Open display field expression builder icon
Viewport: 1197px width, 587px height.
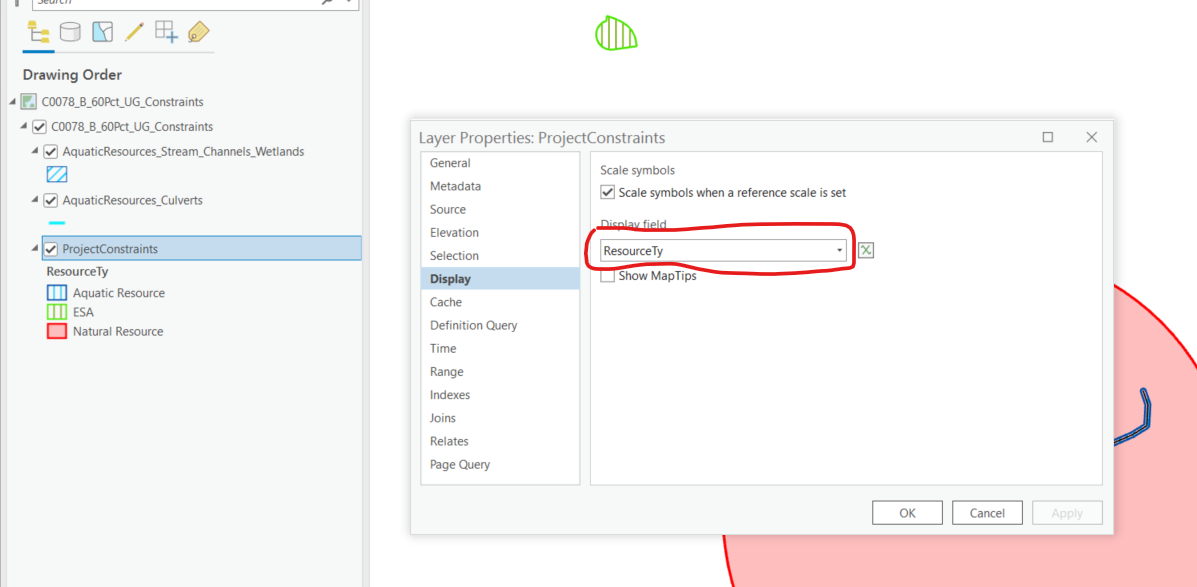point(866,250)
